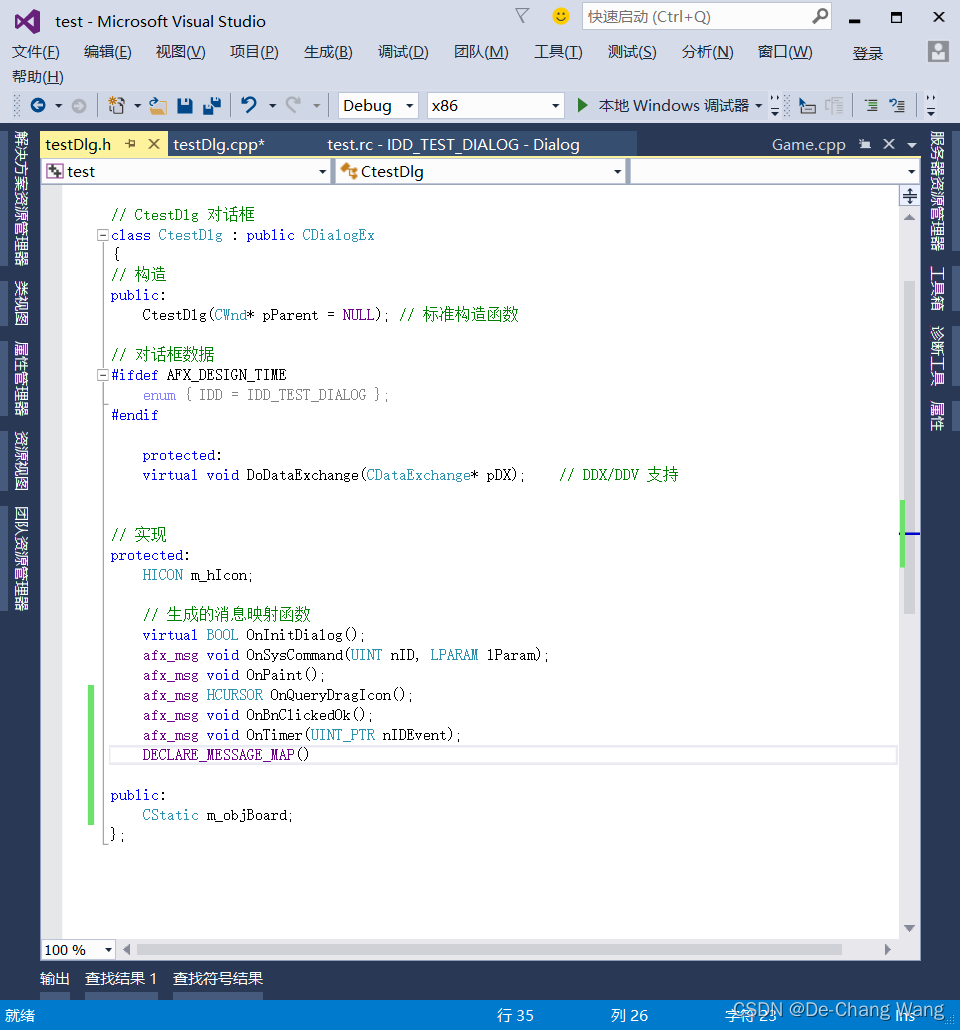The width and height of the screenshot is (960, 1030).
Task: Click the New Project toolbar icon
Action: click(116, 105)
